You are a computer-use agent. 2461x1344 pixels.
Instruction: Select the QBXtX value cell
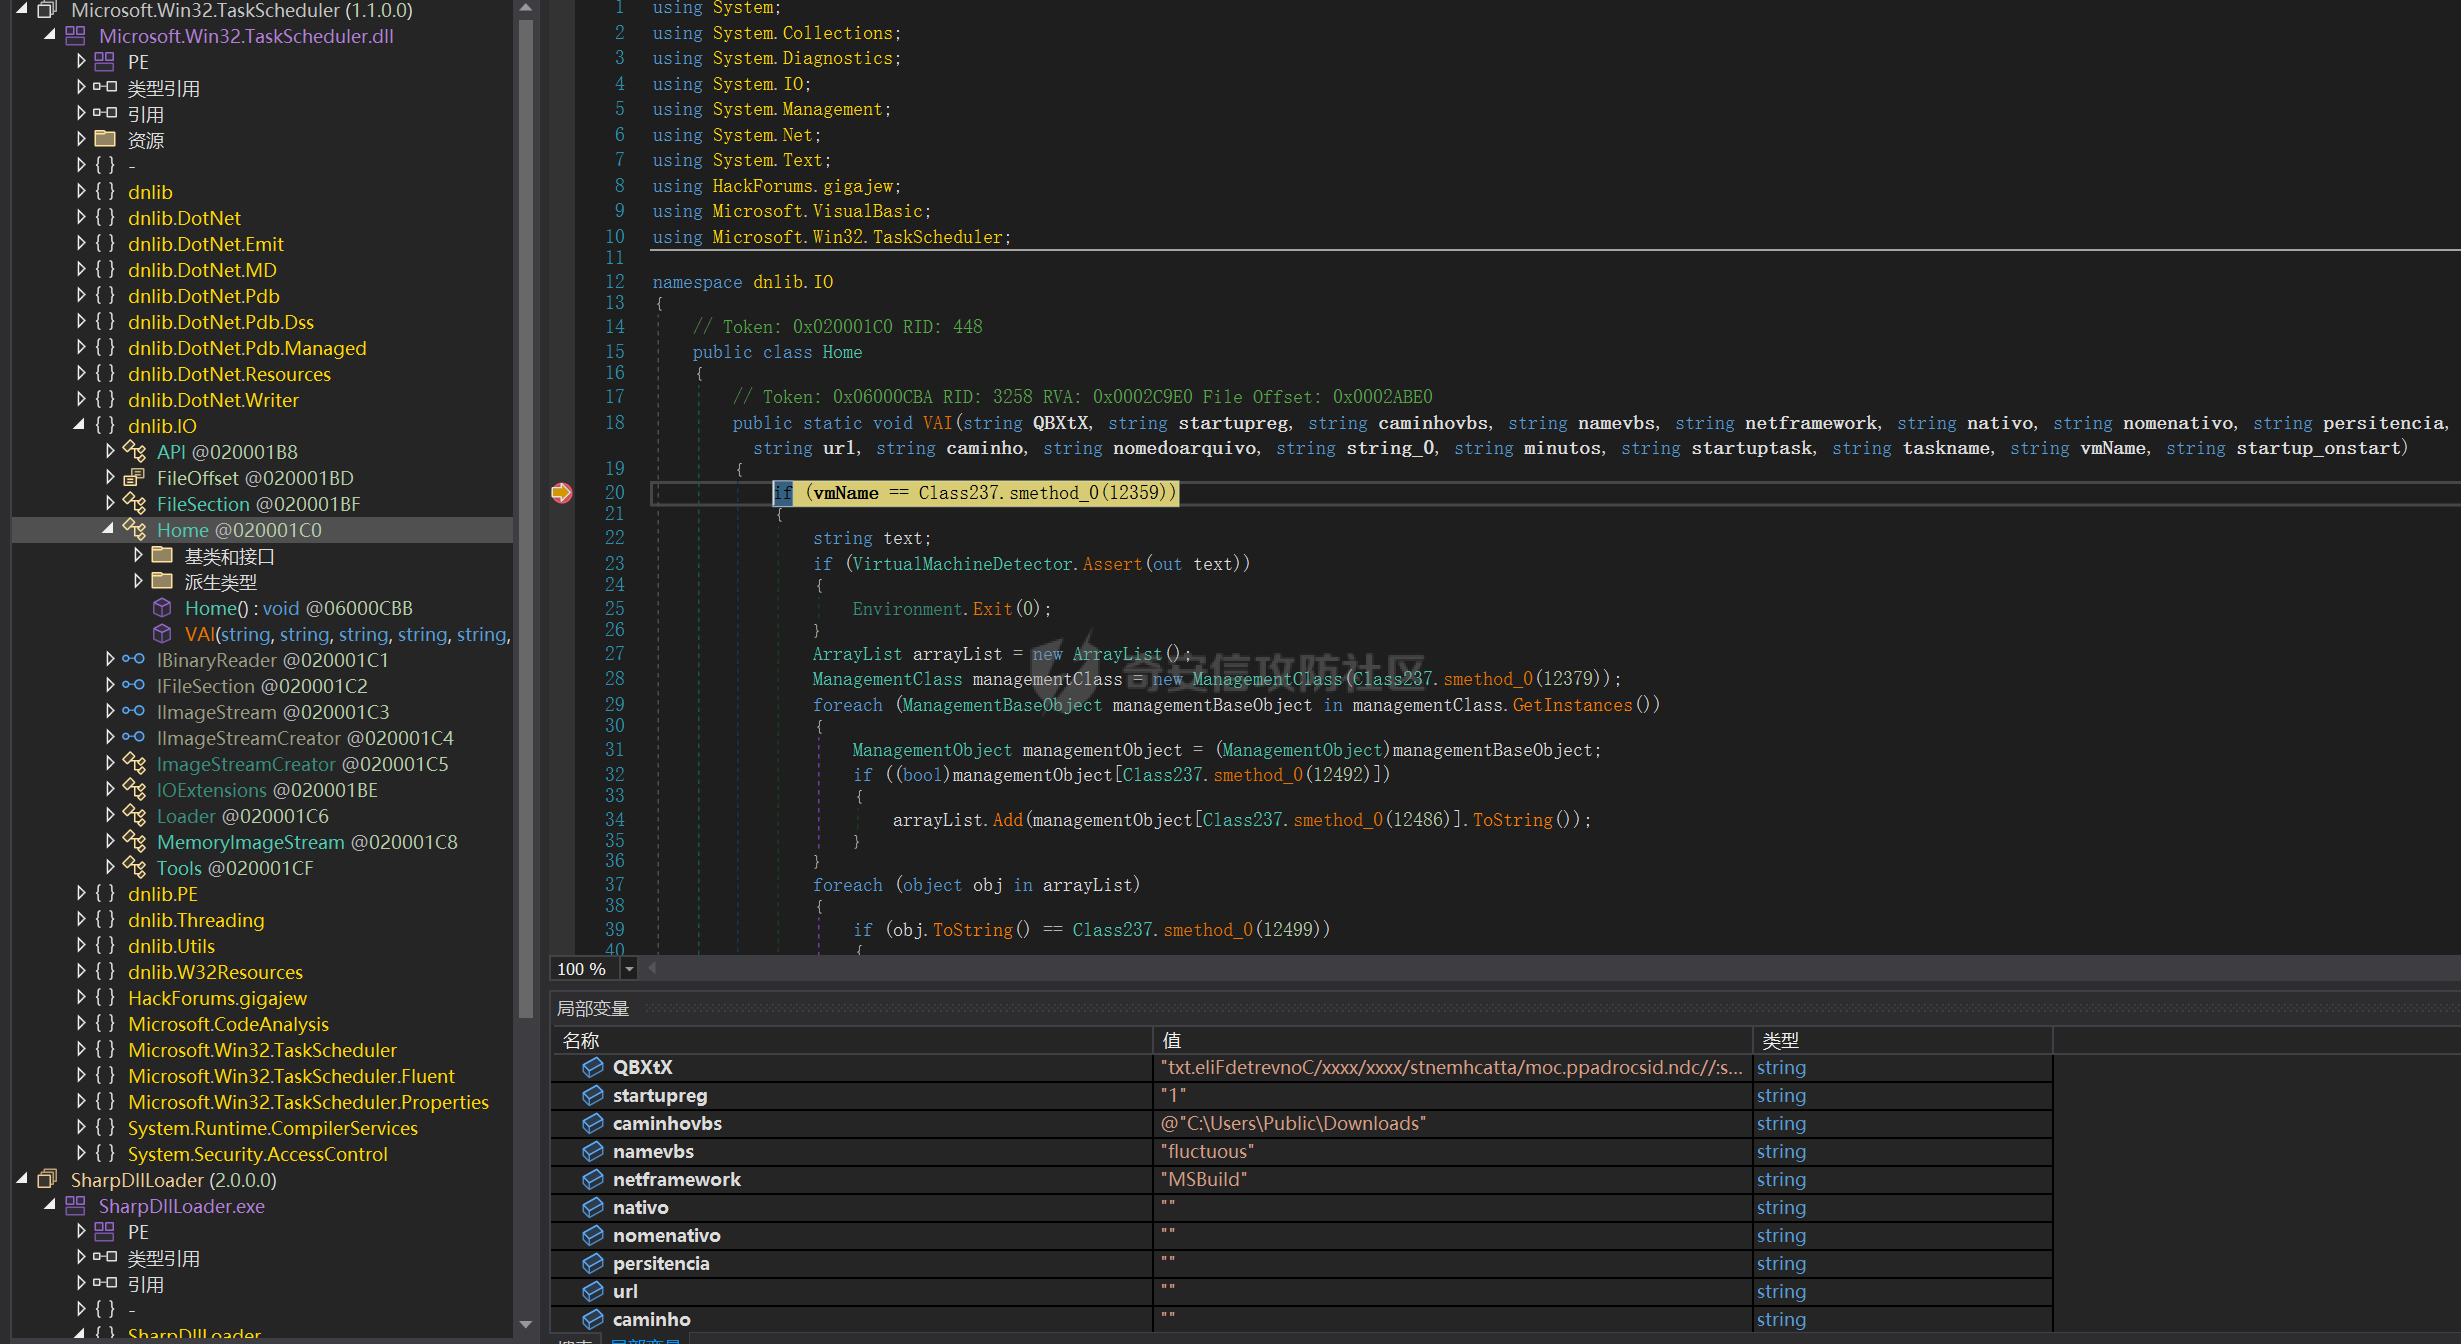click(x=1452, y=1067)
